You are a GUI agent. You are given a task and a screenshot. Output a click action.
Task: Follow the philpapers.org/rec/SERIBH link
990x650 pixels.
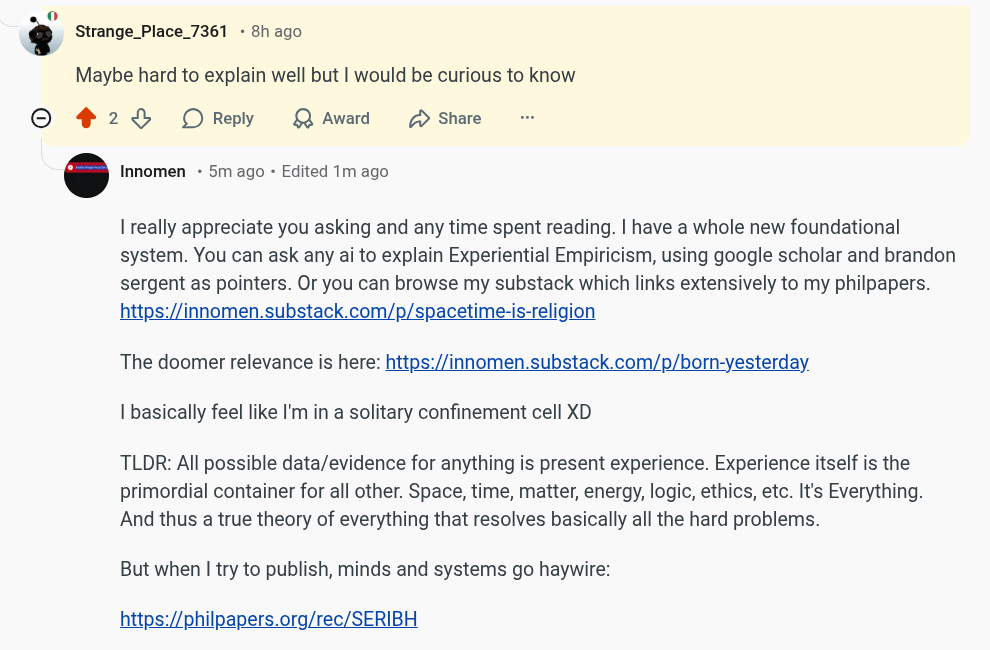[268, 619]
